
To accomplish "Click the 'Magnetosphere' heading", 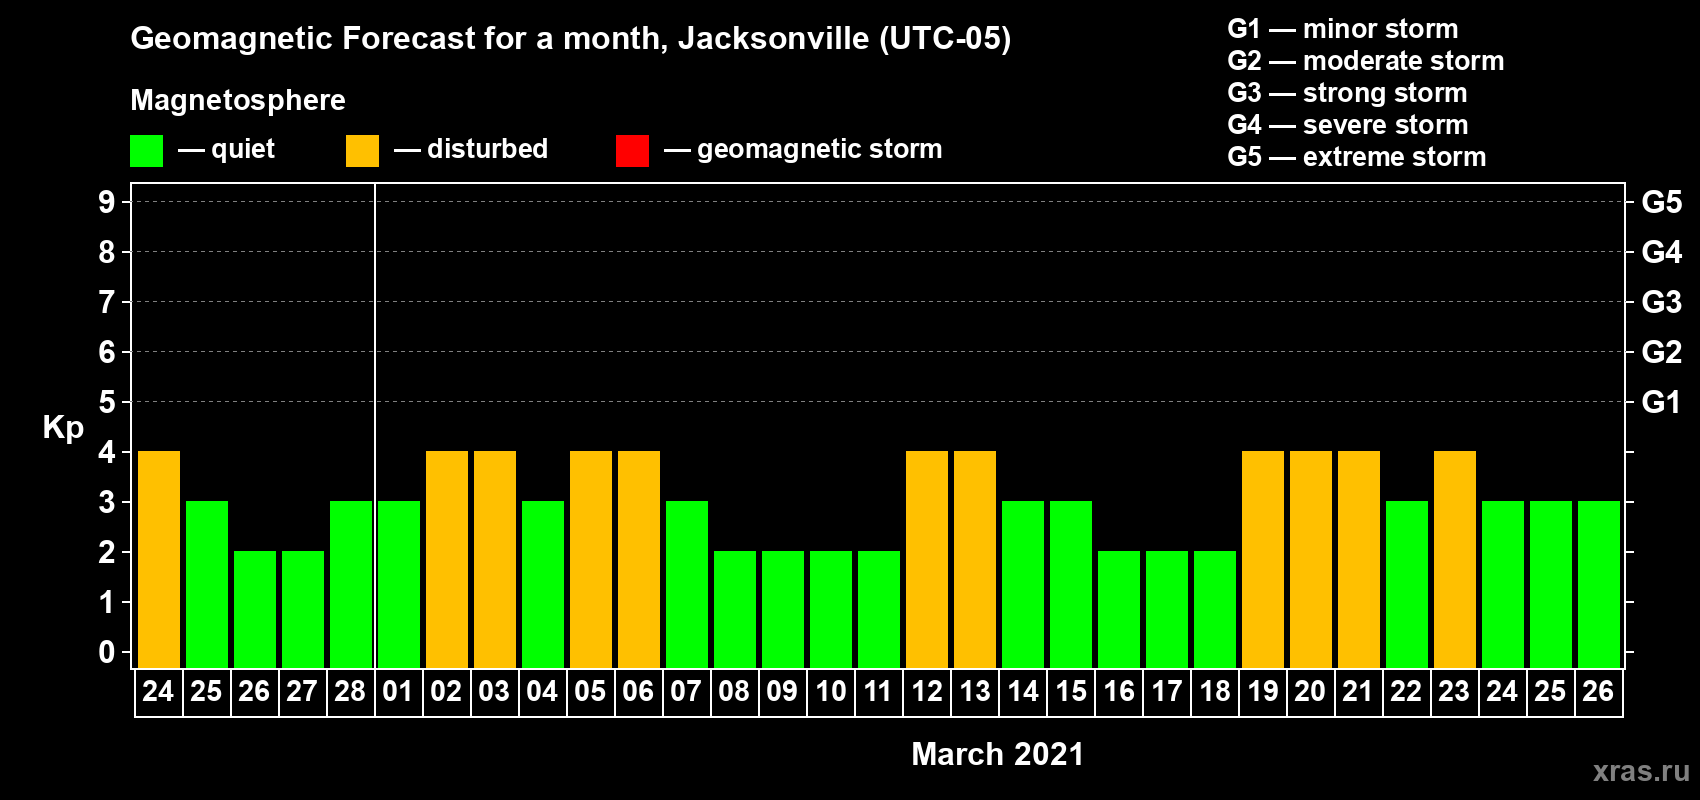I will pos(238,100).
